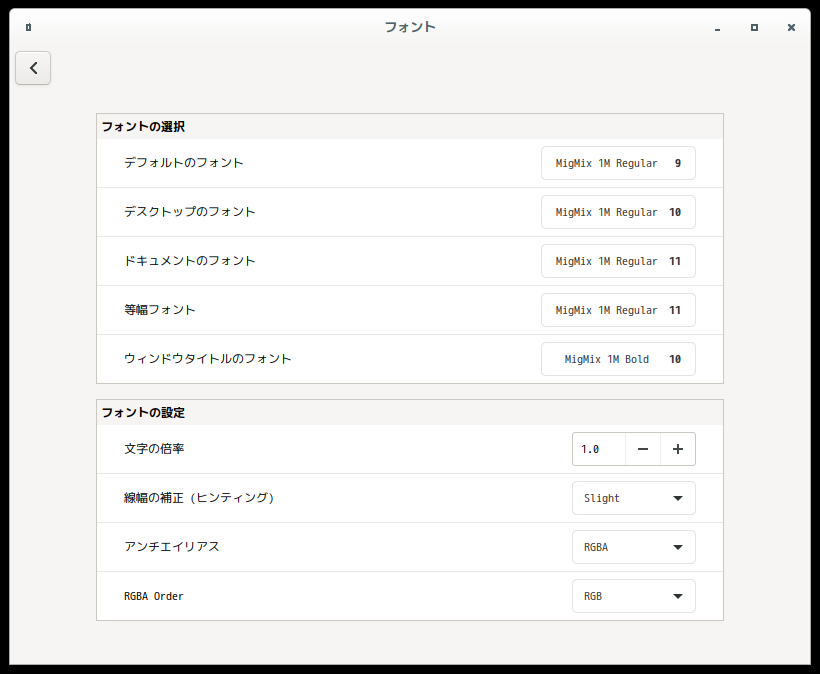This screenshot has height=674, width=820.
Task: Click the 文字の倍率 value field
Action: pyautogui.click(x=599, y=449)
